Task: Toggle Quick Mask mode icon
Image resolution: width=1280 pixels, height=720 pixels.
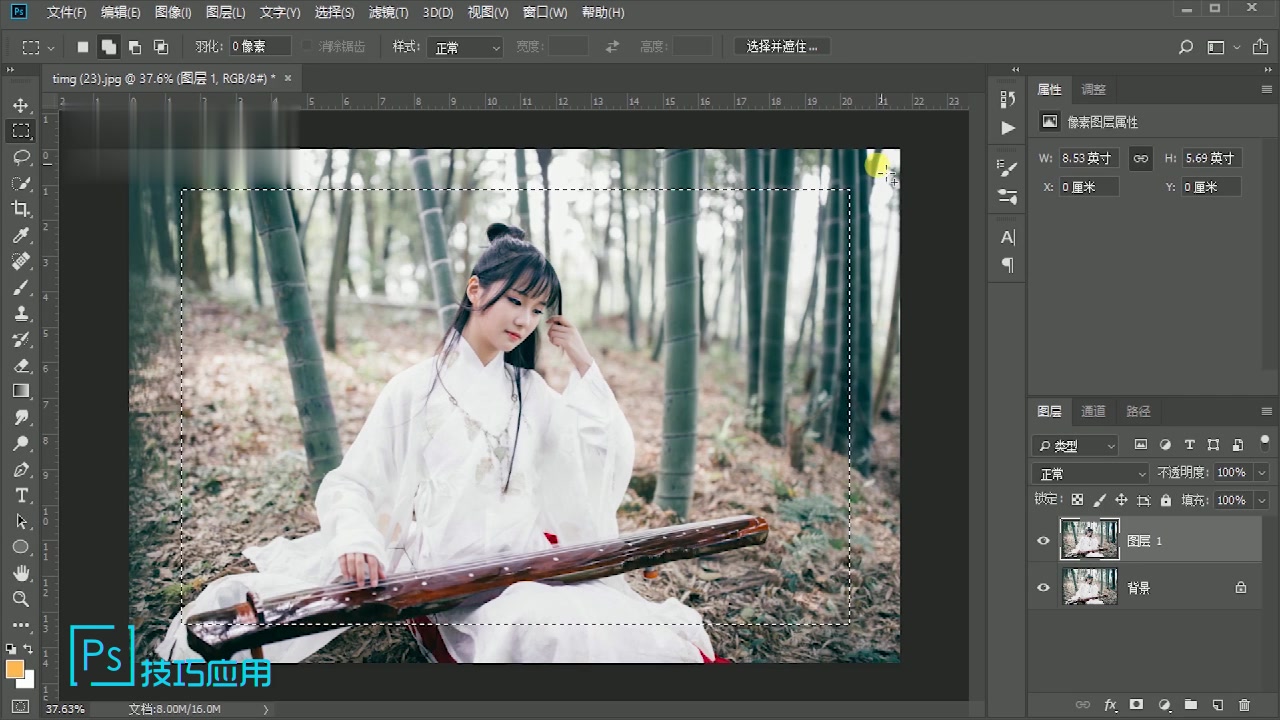Action: click(21, 706)
